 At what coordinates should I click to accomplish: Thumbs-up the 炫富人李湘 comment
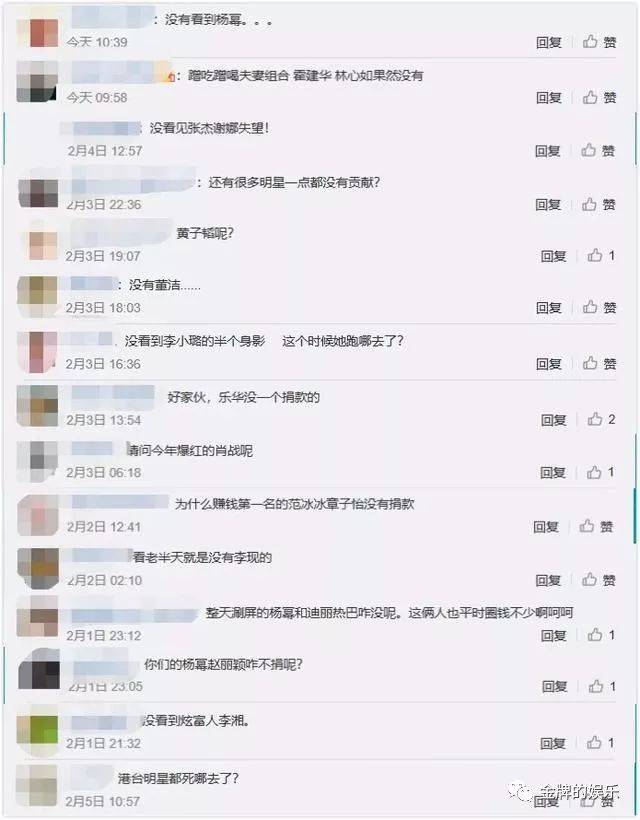click(600, 743)
